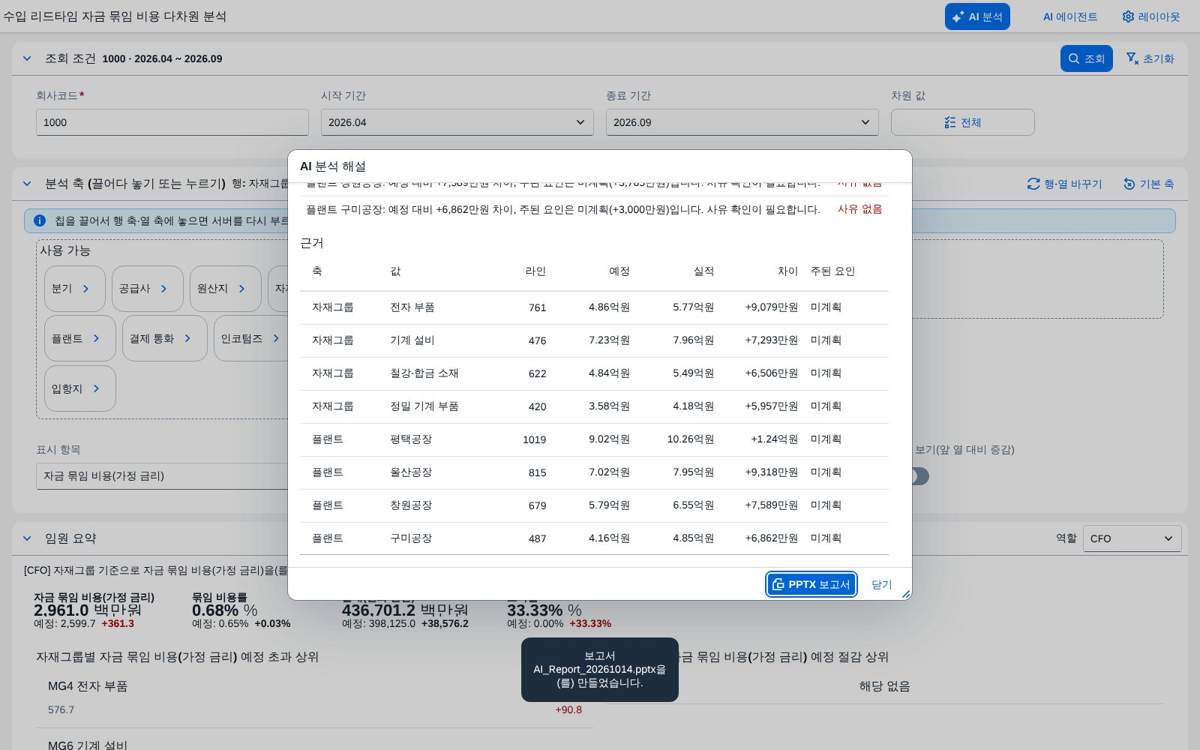
Task: Click the 라인 column header
Action: pos(536,271)
